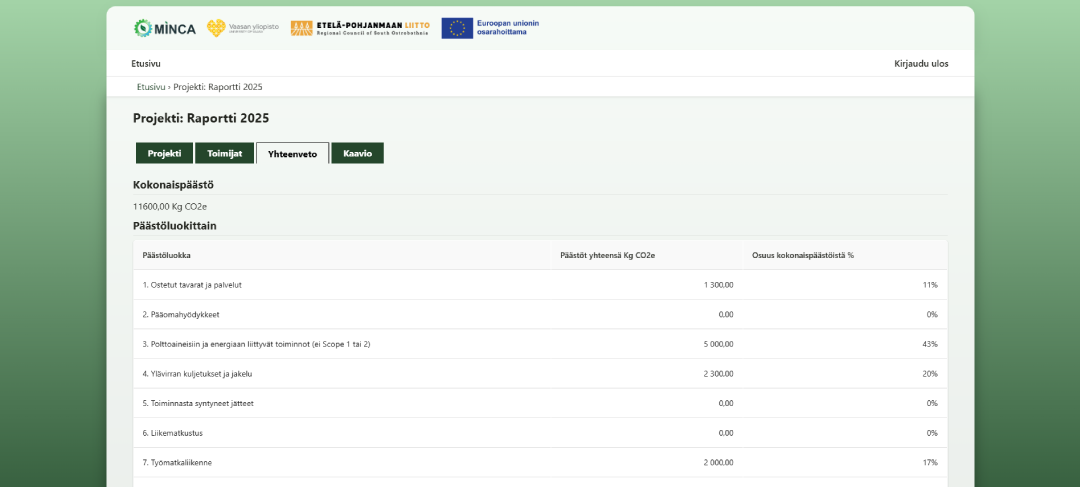Select the Pääomahyödykkeet row
Screen dimensions: 1080x487
(x=181, y=314)
